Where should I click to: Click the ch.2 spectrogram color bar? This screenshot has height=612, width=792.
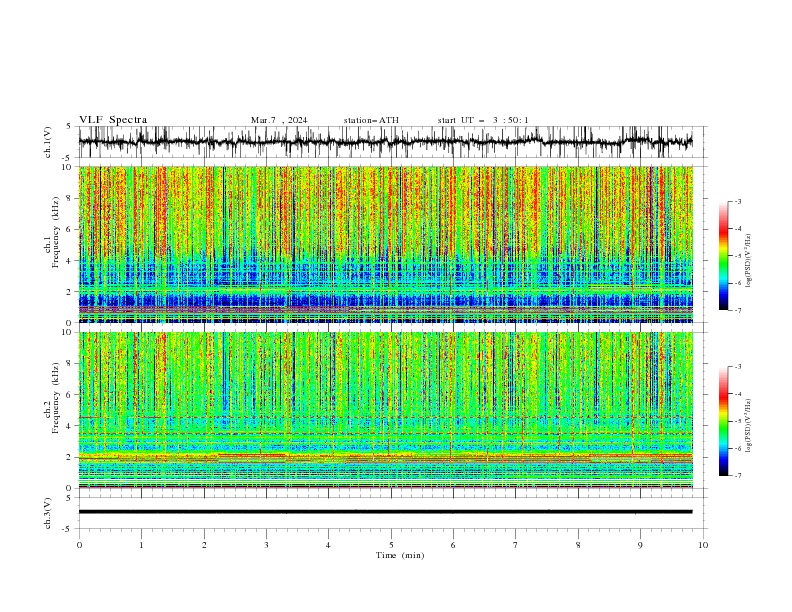[723, 421]
